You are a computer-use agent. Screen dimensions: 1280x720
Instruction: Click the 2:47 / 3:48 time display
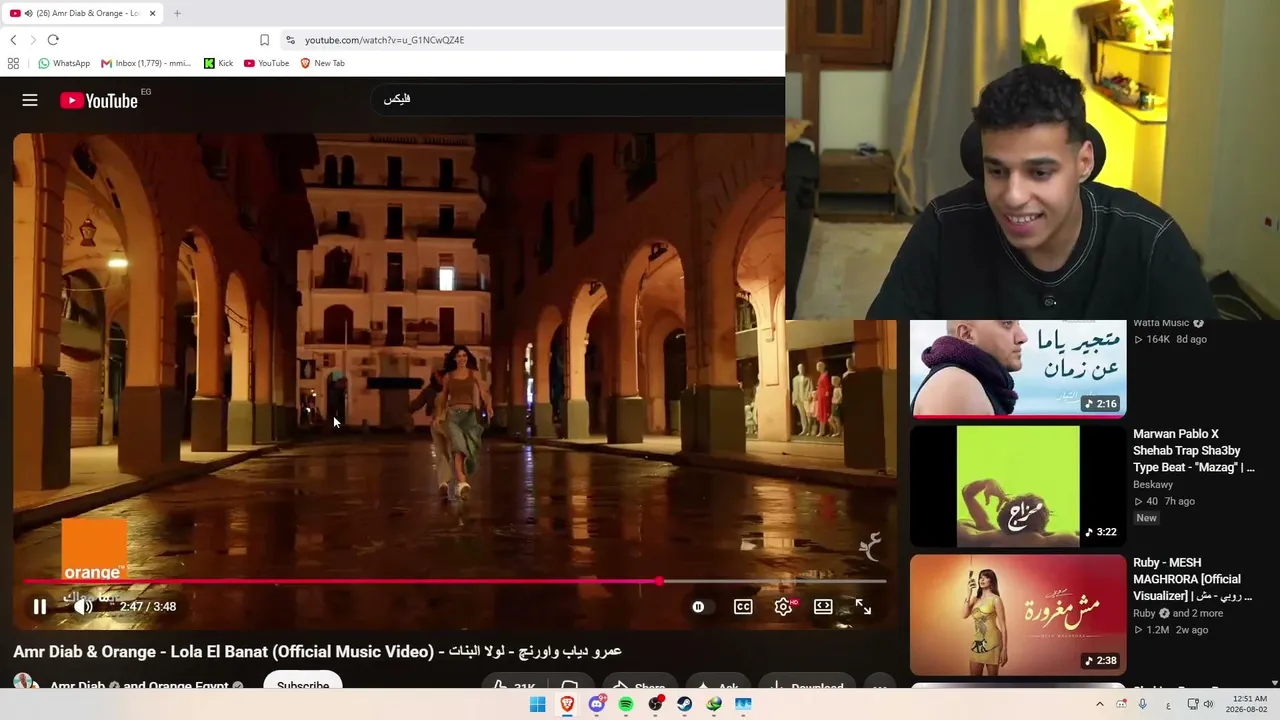coord(148,607)
